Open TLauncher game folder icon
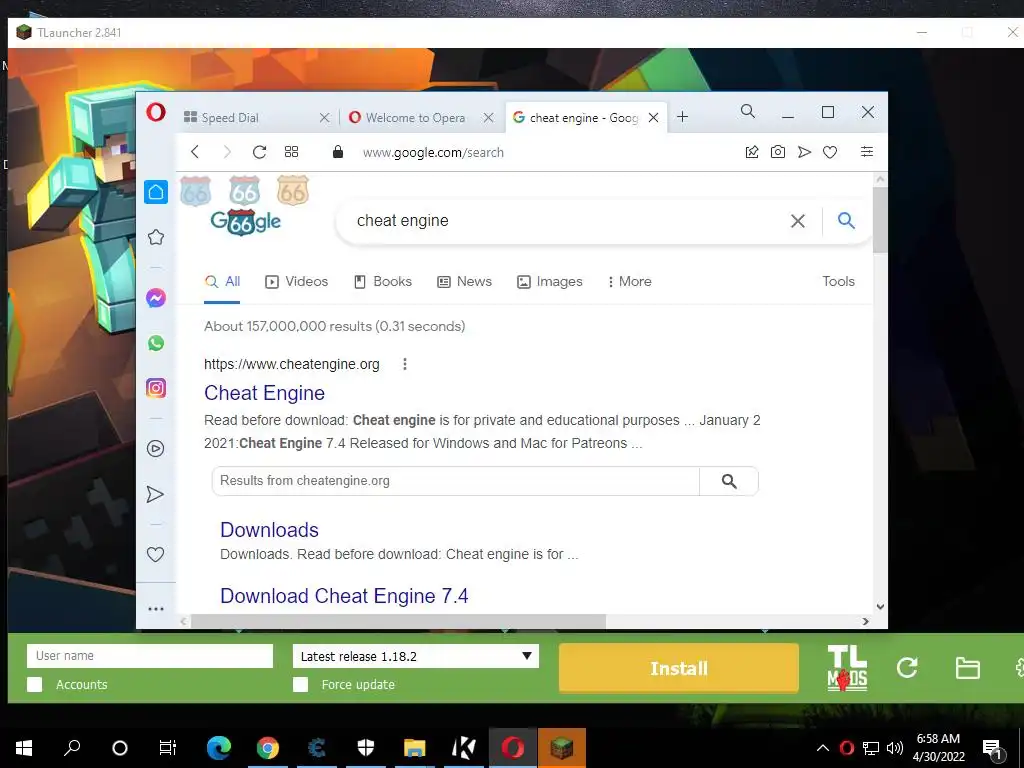This screenshot has height=768, width=1024. pos(967,668)
